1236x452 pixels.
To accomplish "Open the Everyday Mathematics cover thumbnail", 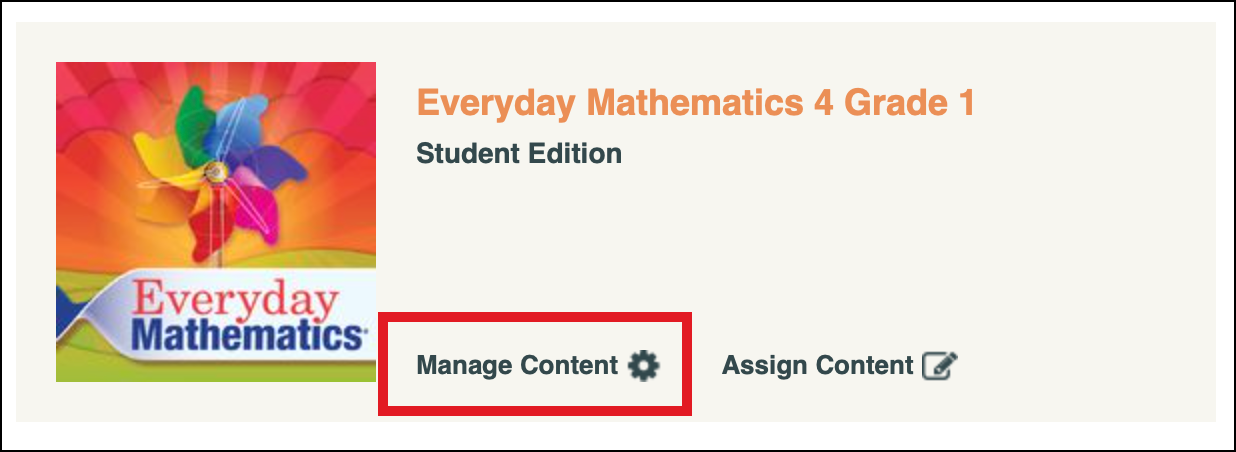I will (x=216, y=221).
